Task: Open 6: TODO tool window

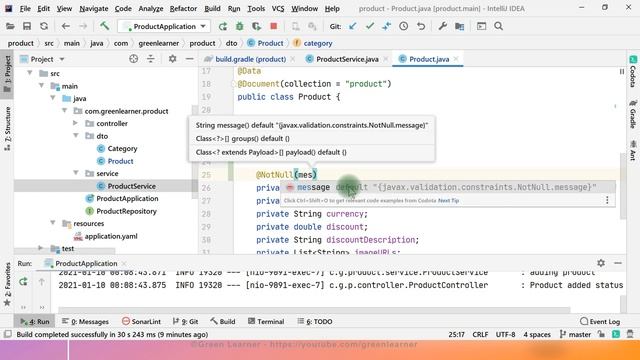Action: pos(315,322)
